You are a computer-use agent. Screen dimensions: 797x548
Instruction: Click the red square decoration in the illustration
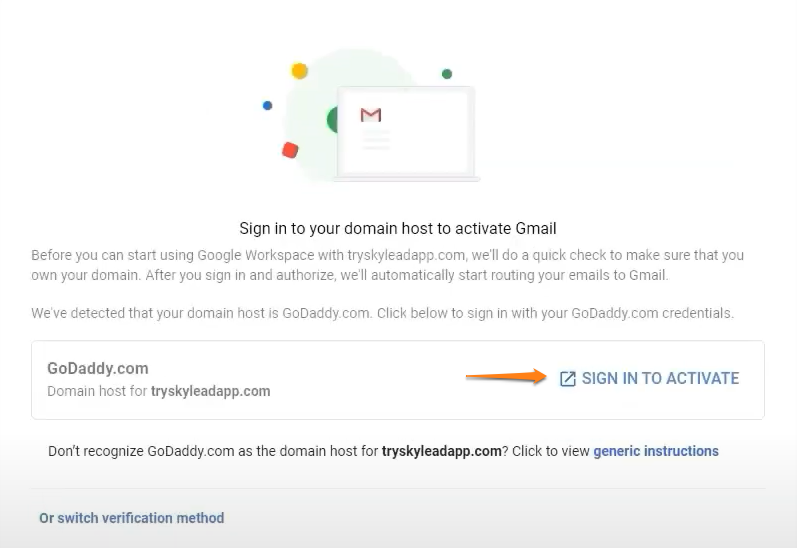tap(290, 150)
